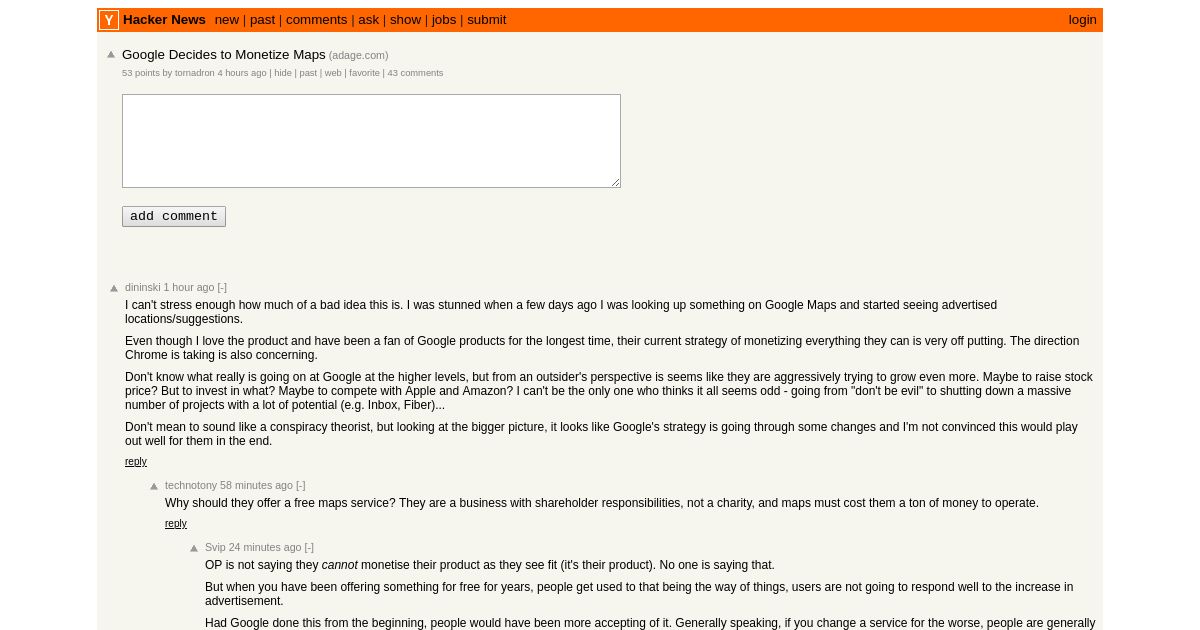Click Svip's 24 minutes ago timestamp
This screenshot has height=630, width=1200.
265,547
